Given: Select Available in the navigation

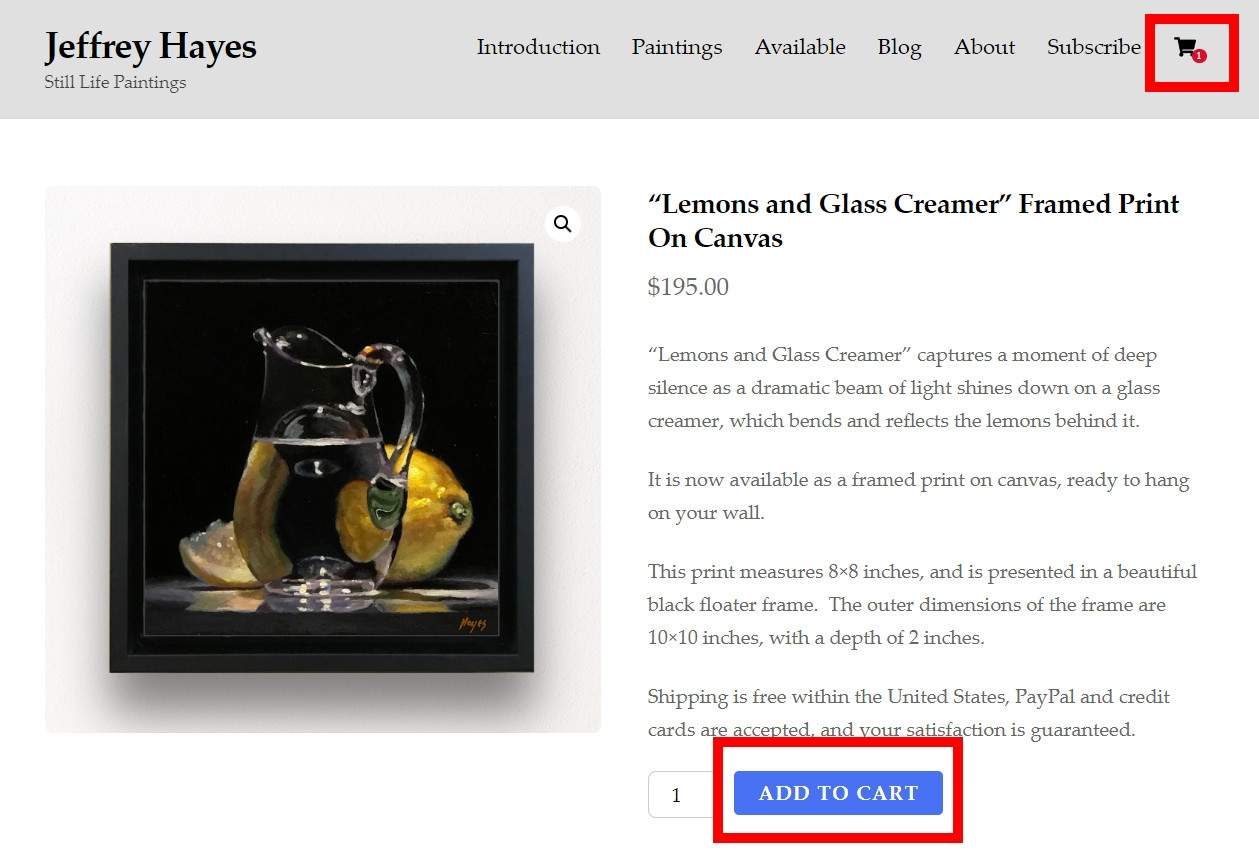Looking at the screenshot, I should [x=799, y=47].
